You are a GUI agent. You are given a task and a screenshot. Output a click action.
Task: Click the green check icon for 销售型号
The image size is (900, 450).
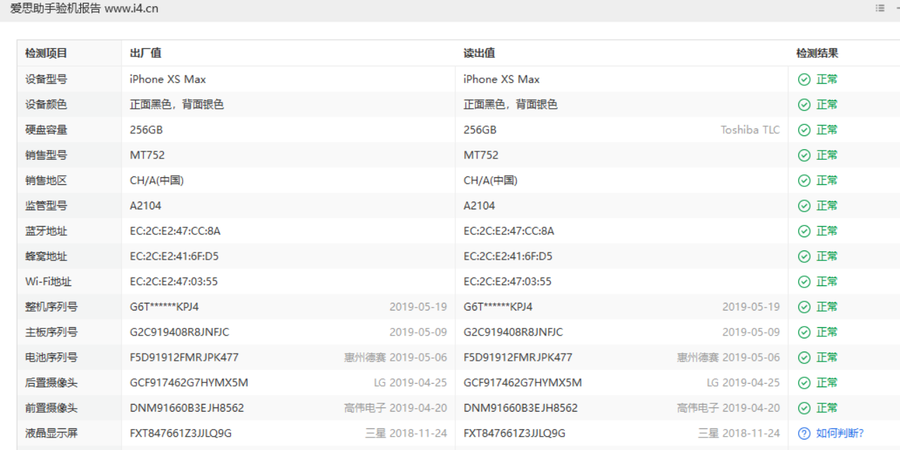pyautogui.click(x=804, y=155)
